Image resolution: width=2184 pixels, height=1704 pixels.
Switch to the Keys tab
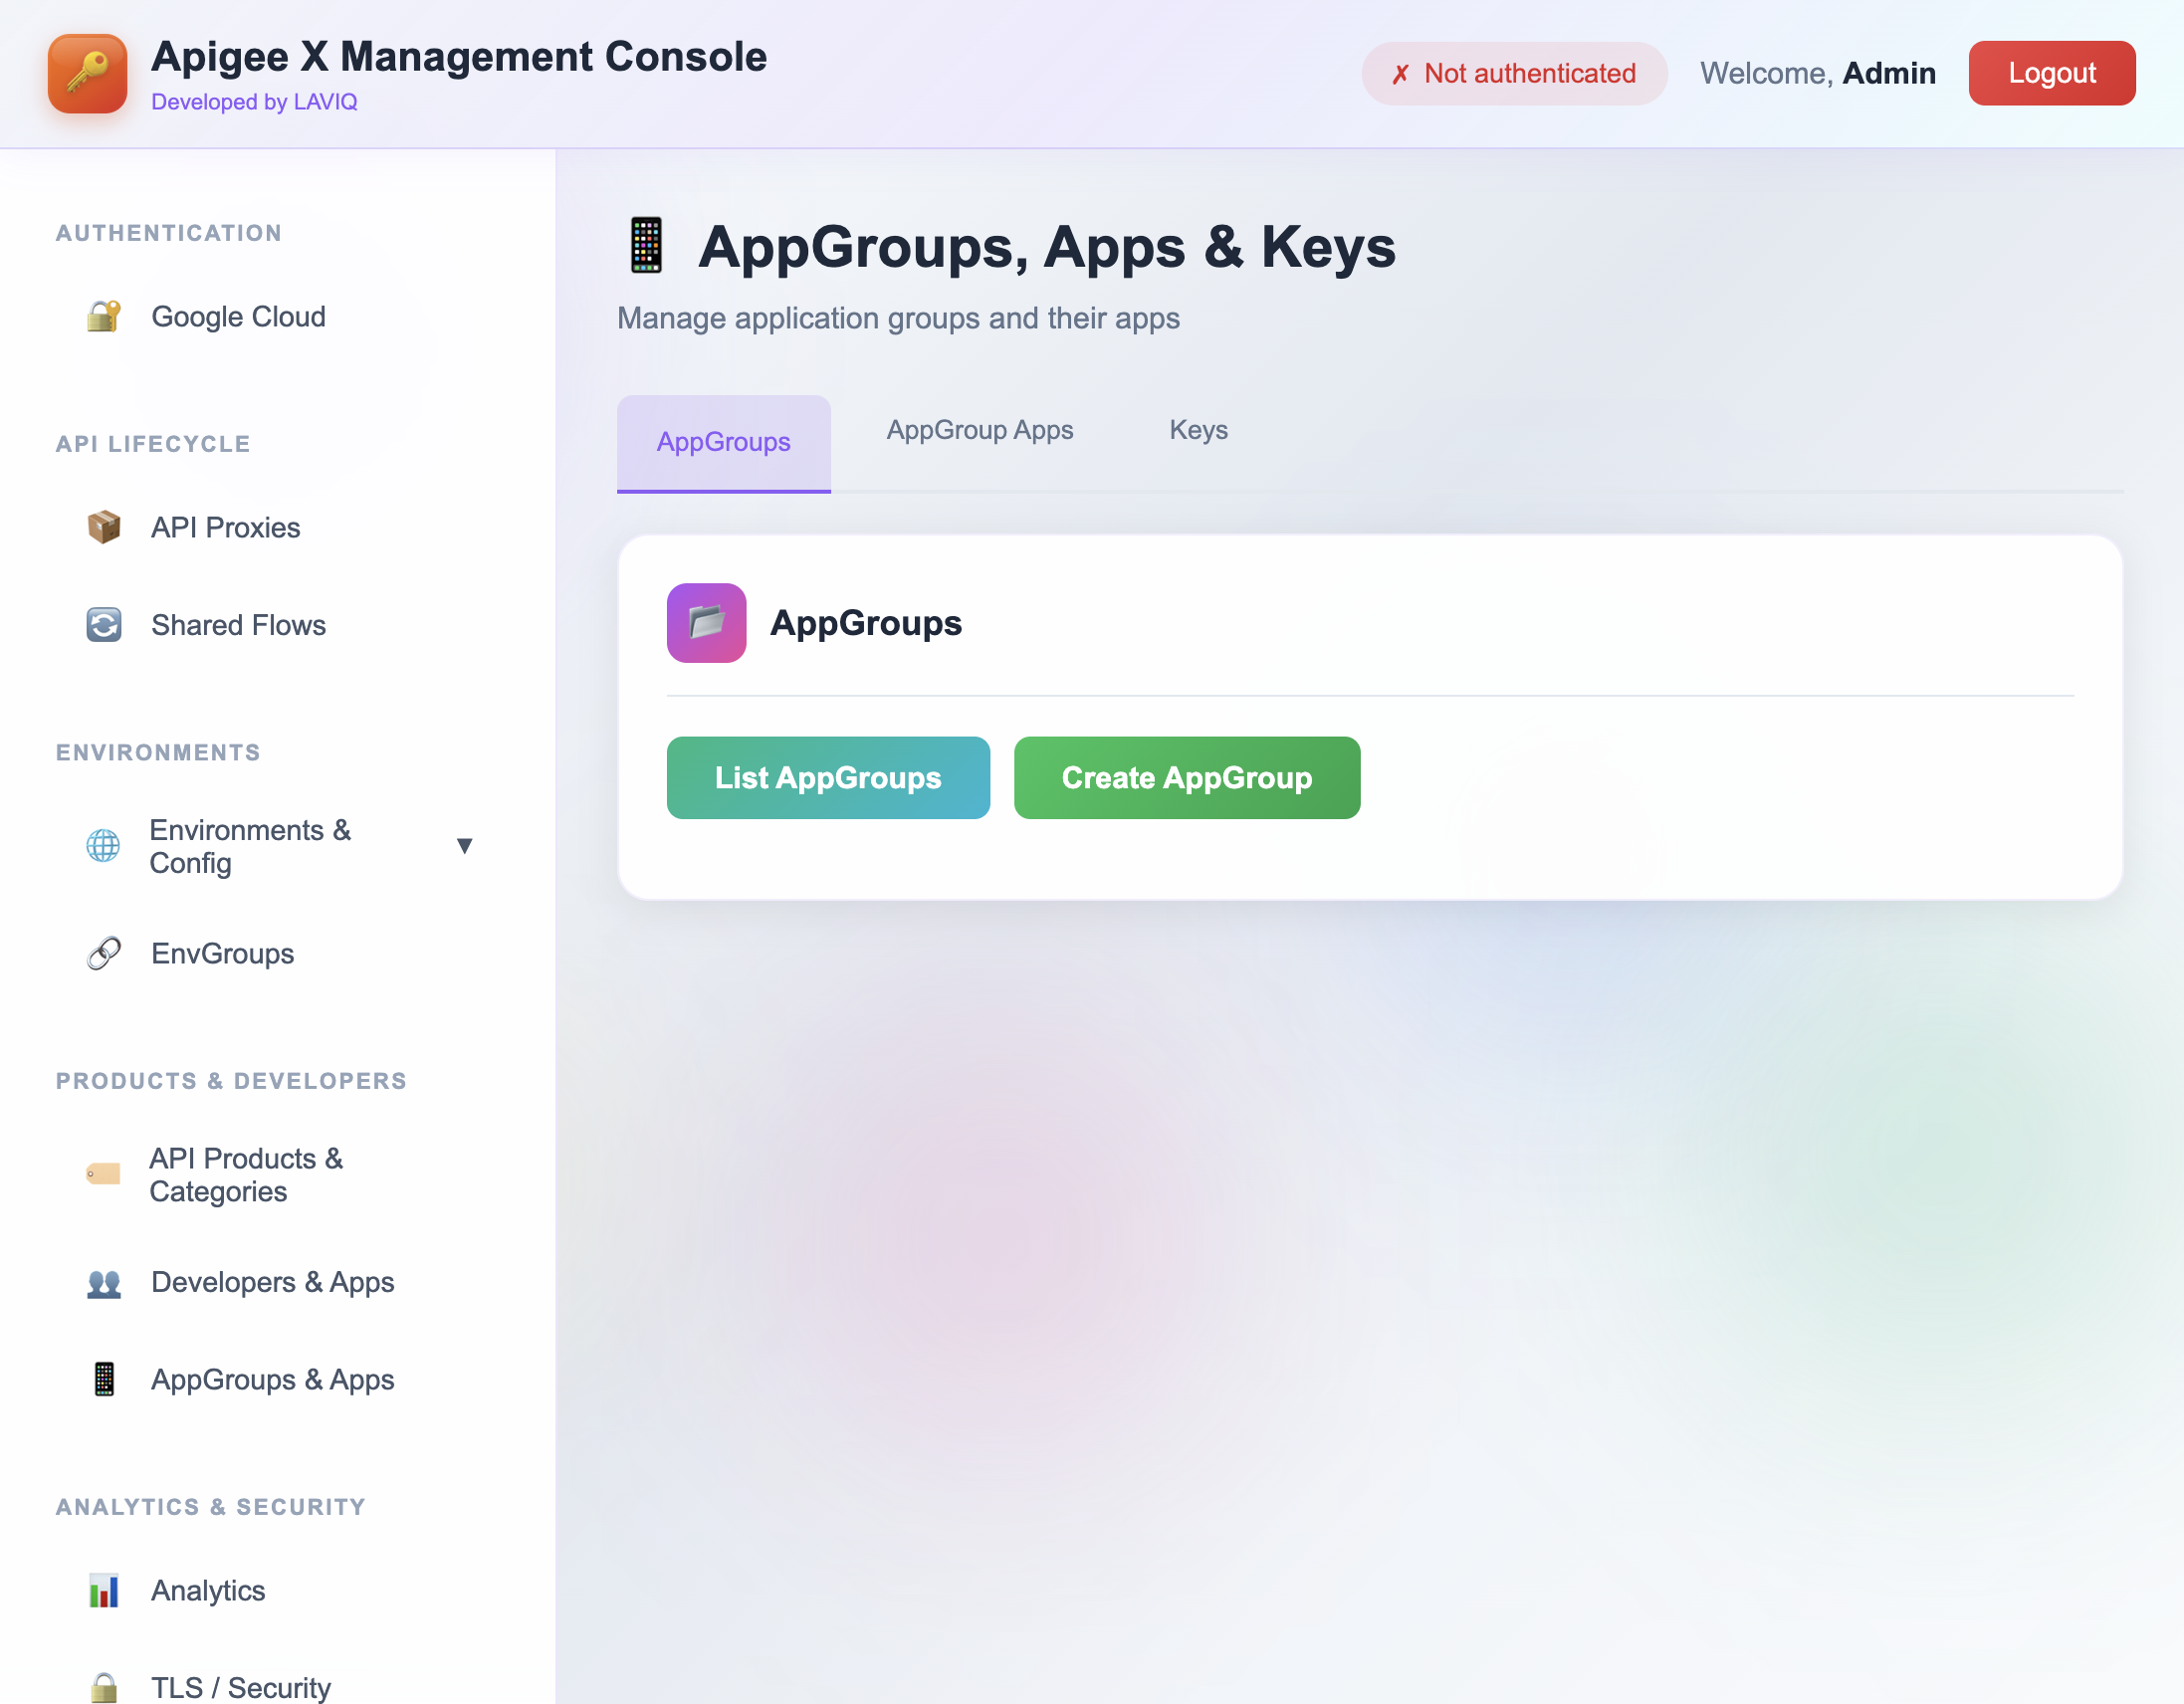point(1198,430)
